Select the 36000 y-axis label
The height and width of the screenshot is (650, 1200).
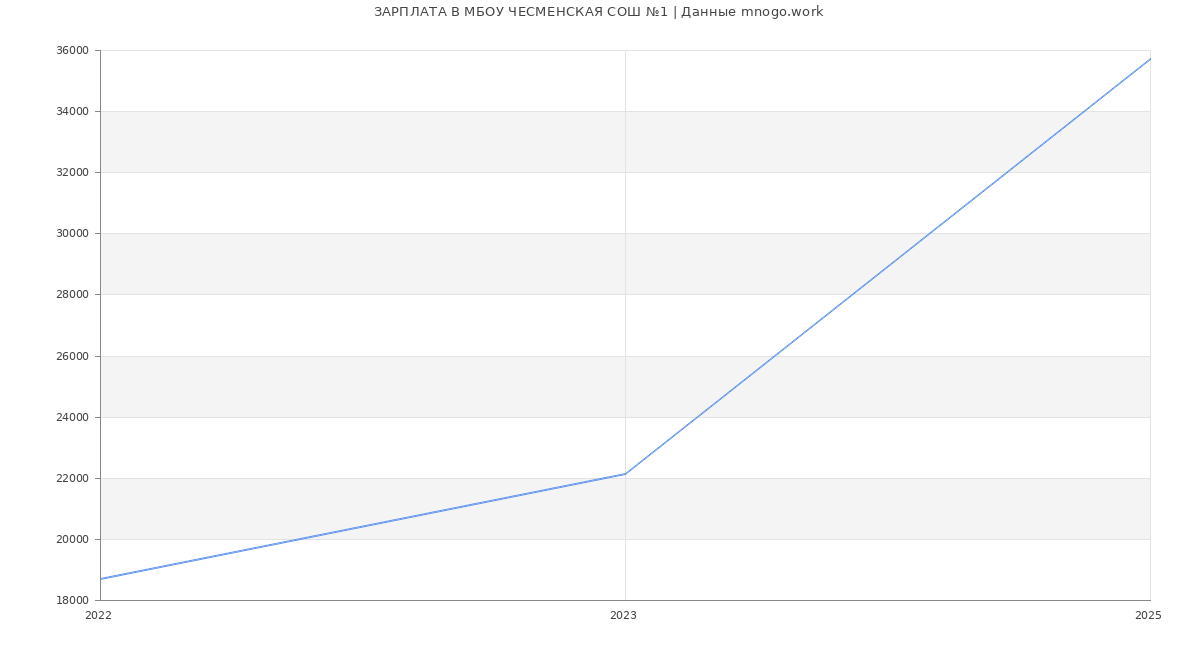pos(73,50)
